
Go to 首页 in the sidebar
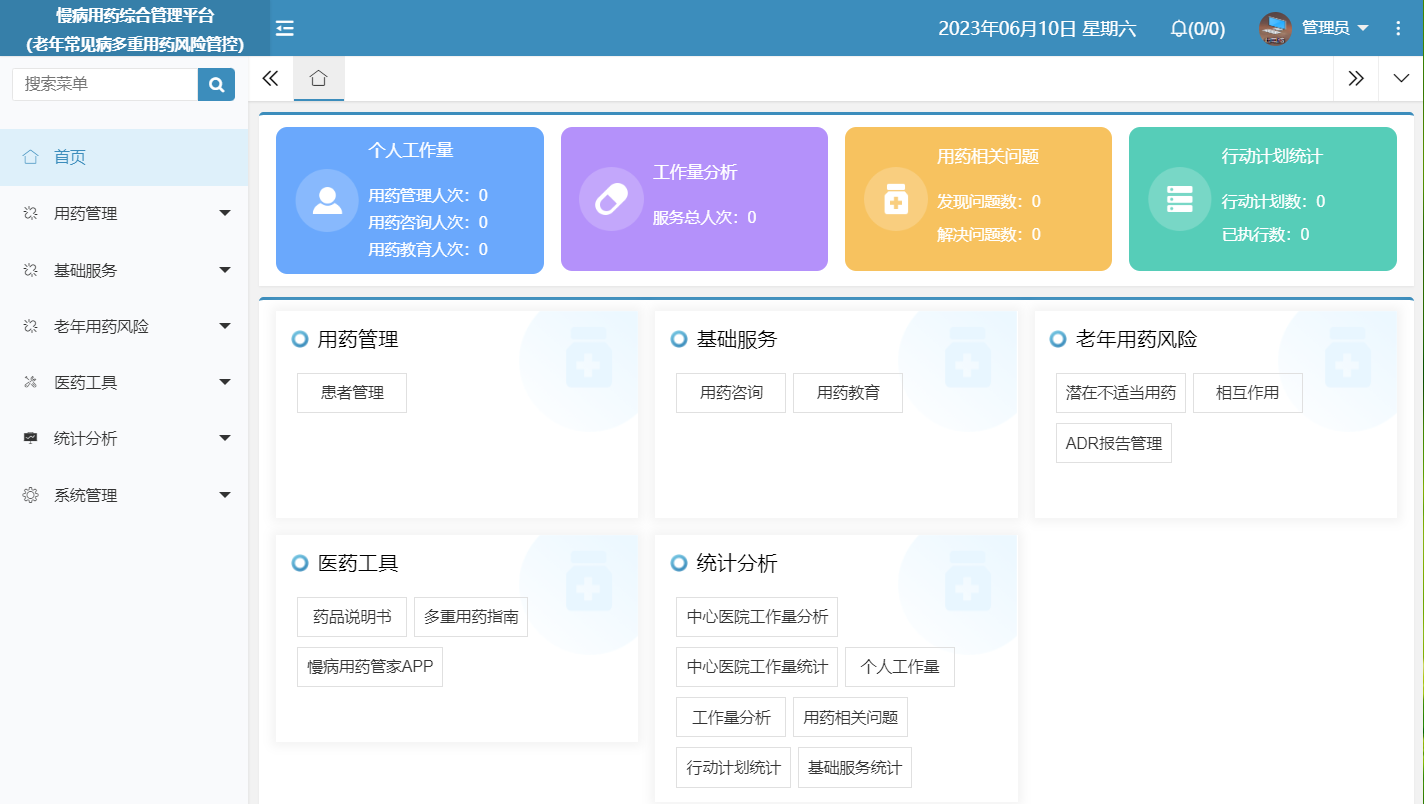pos(124,157)
